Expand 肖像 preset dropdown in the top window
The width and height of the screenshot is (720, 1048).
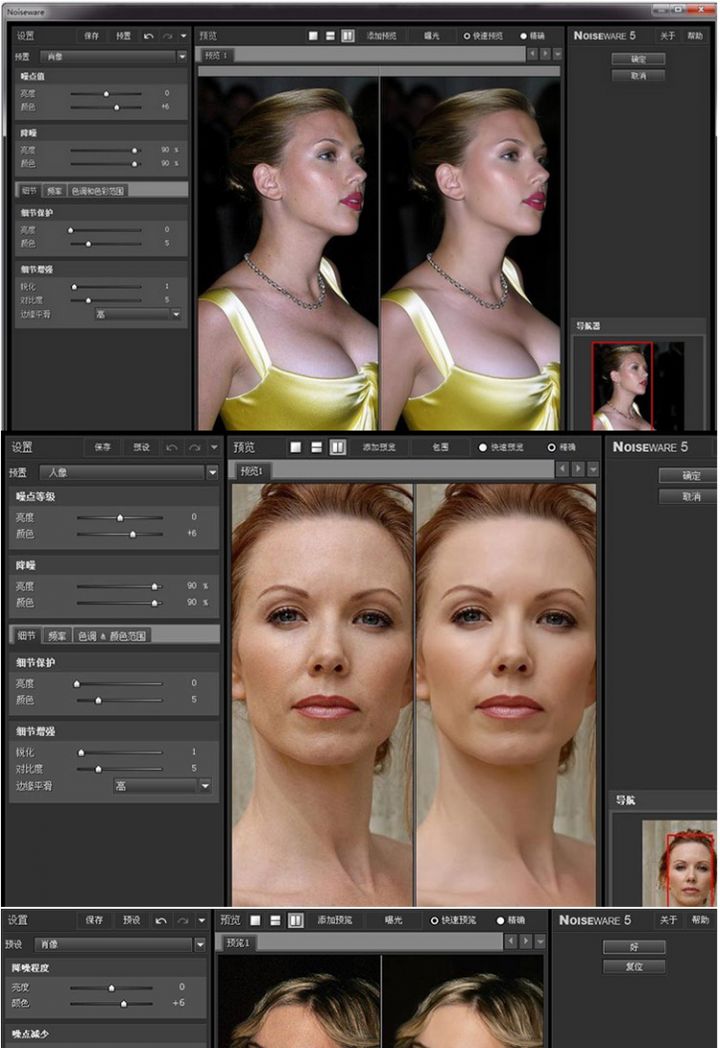click(181, 57)
